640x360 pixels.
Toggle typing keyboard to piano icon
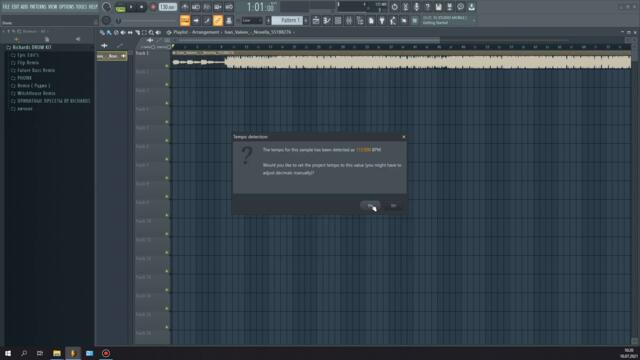pos(185,20)
